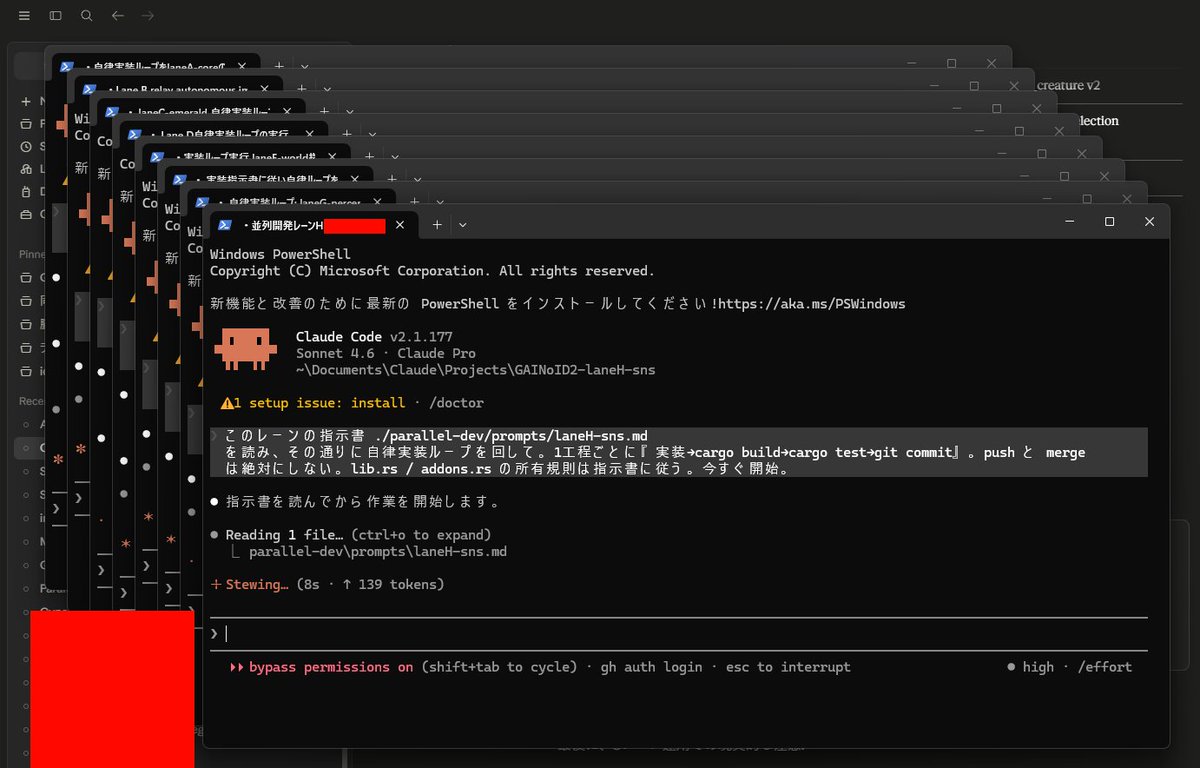Click the GAINoID2-laneH-sns project path
The image size is (1200, 768).
[476, 370]
